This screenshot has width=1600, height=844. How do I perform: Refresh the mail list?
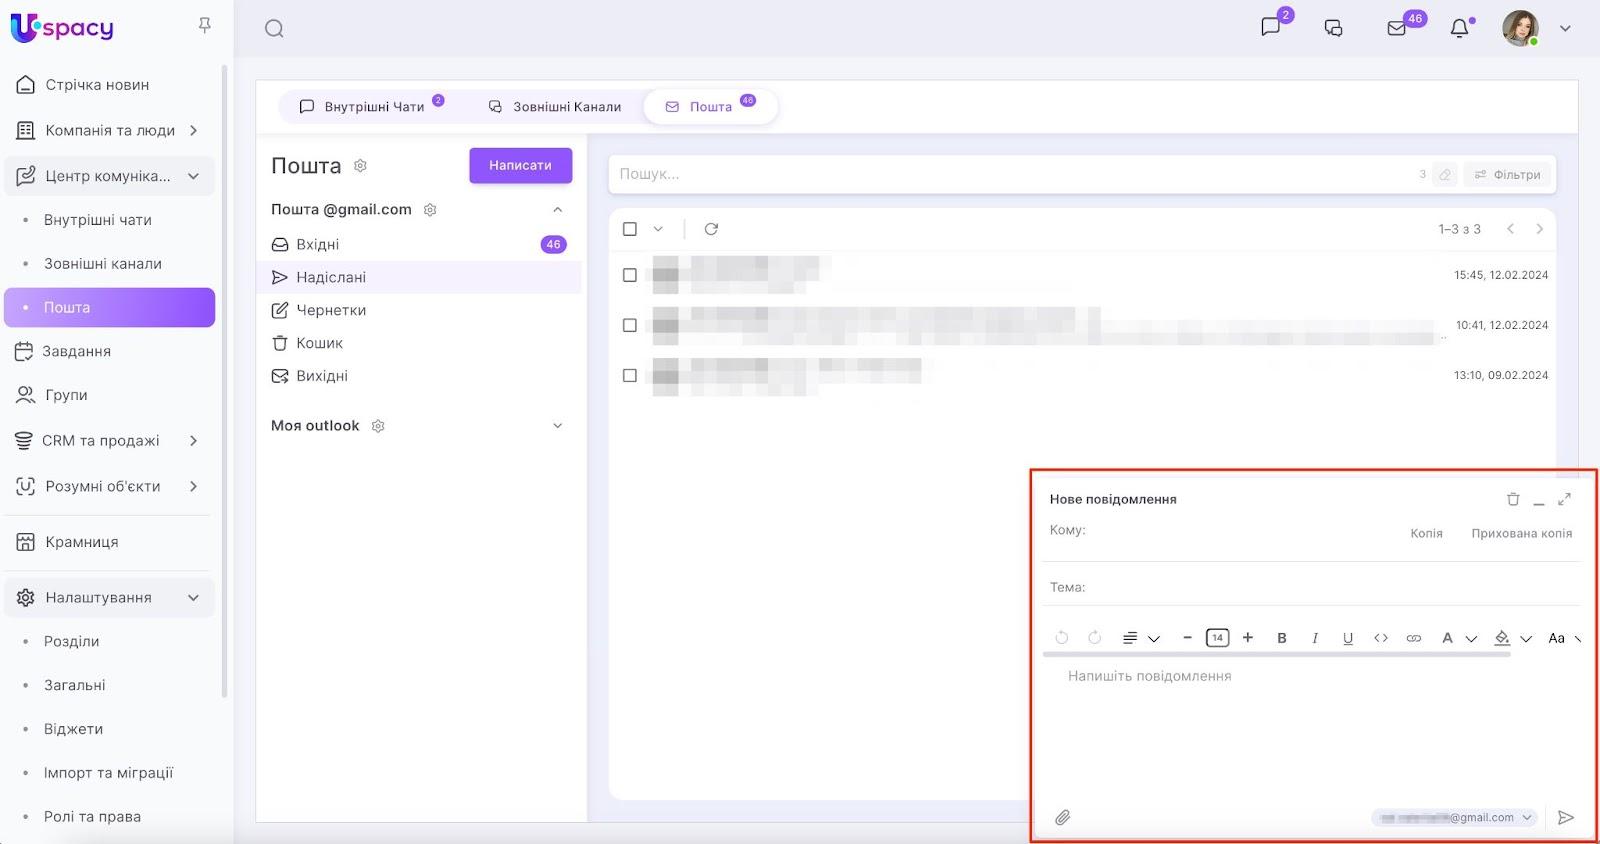711,229
